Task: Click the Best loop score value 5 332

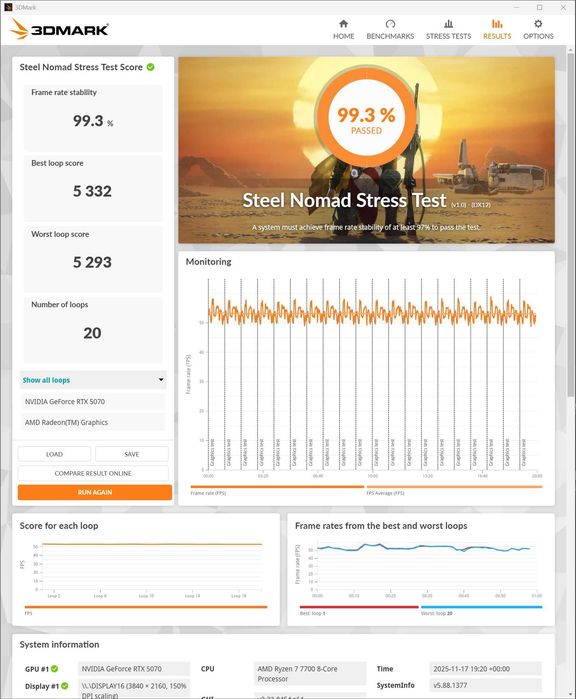Action: point(92,191)
